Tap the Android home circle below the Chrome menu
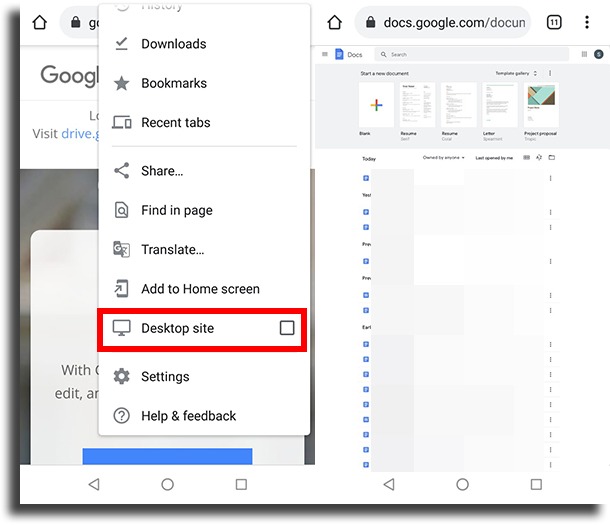 click(x=168, y=484)
